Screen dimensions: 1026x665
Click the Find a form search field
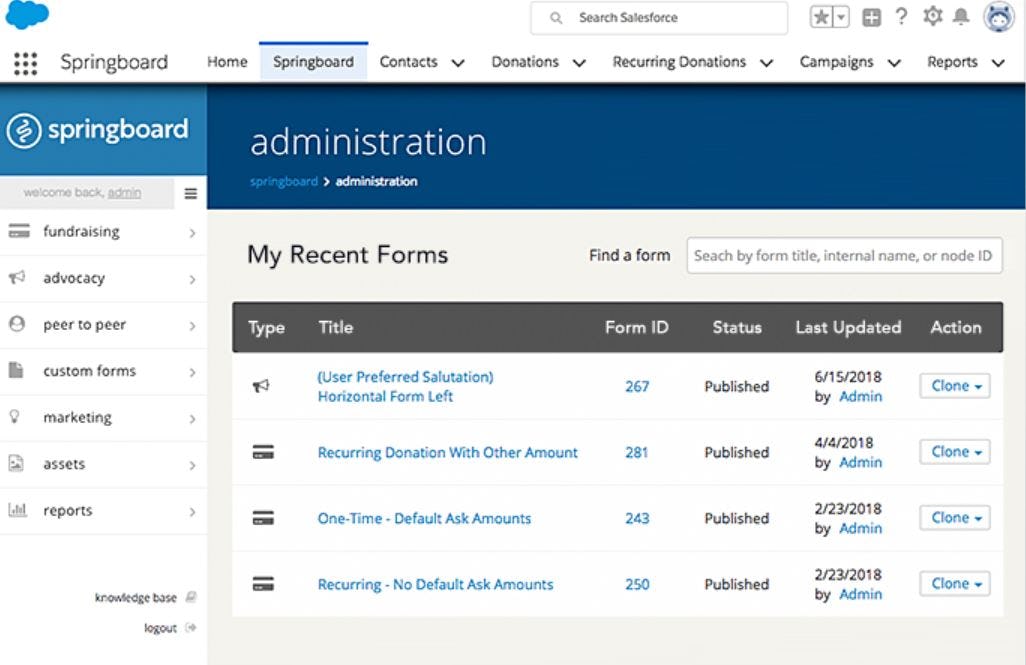[843, 255]
